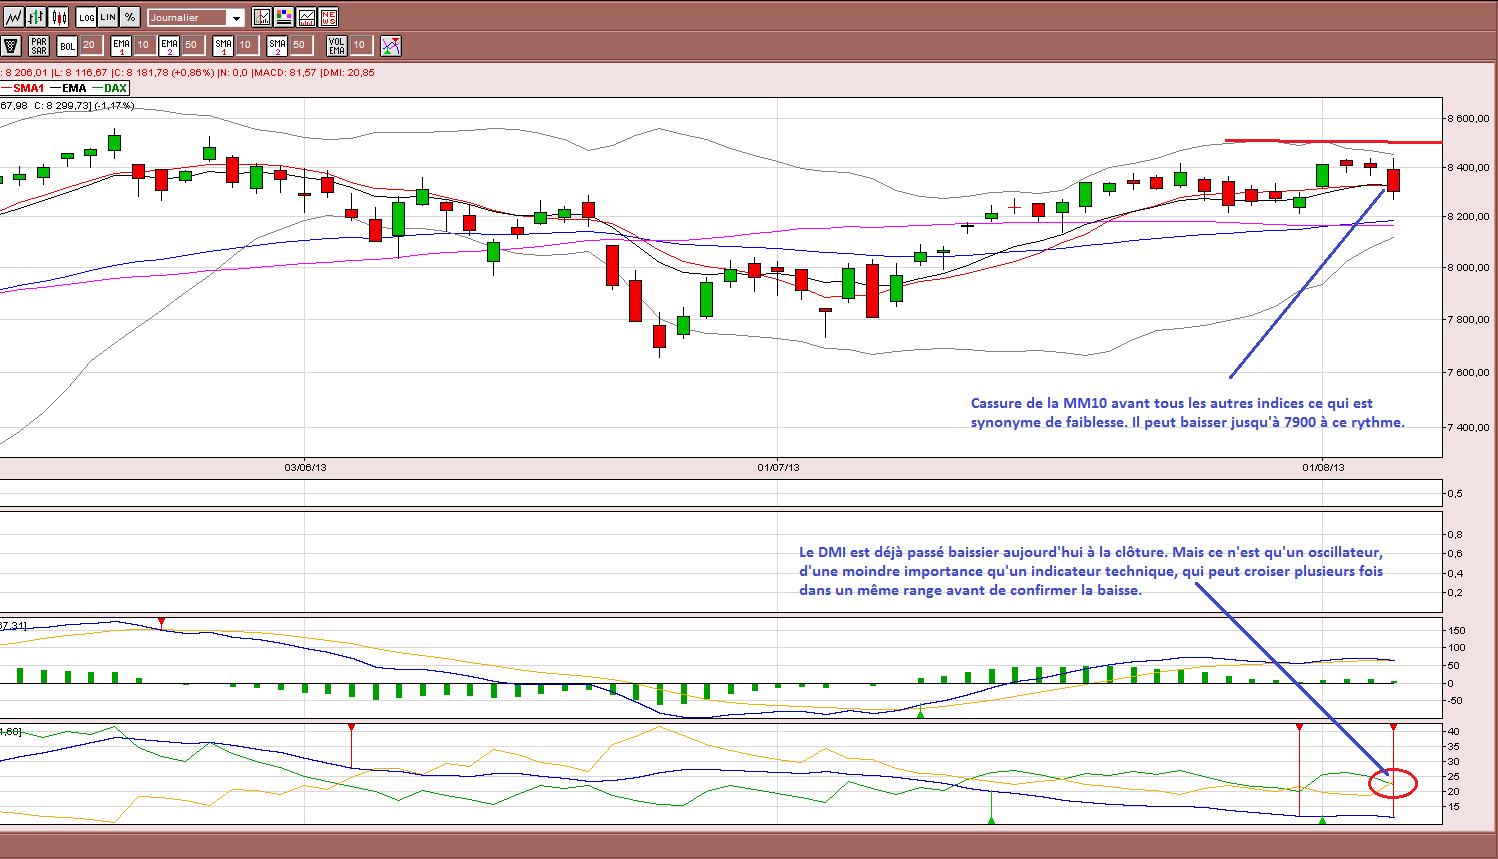This screenshot has width=1498, height=859.
Task: Click the 03/06/13 date label
Action: click(305, 467)
